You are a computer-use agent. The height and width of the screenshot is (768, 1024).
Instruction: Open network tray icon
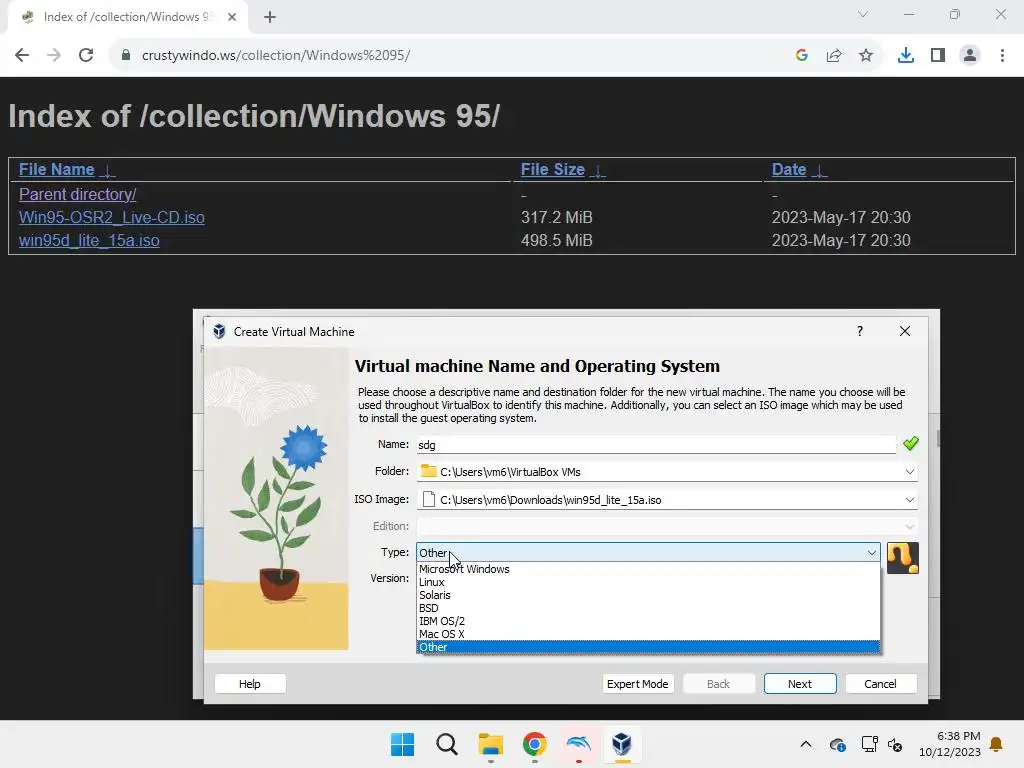click(x=869, y=744)
